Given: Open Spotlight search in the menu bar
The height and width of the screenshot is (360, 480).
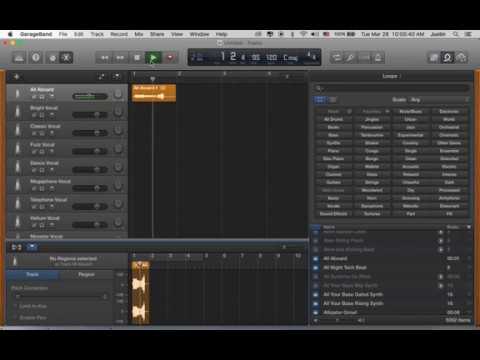Looking at the screenshot, I should point(455,34).
